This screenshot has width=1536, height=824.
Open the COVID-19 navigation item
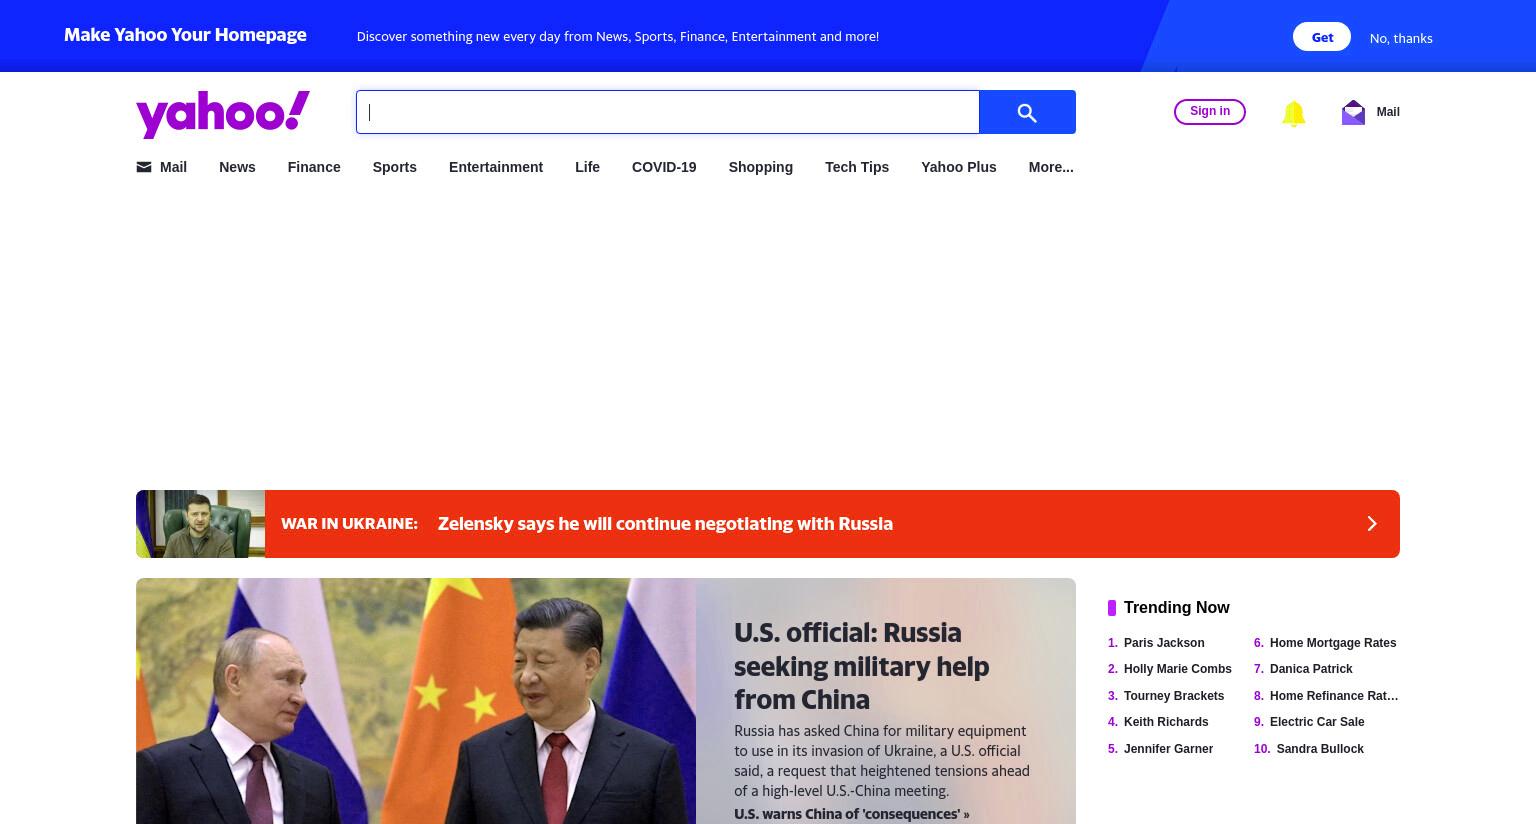[x=664, y=167]
